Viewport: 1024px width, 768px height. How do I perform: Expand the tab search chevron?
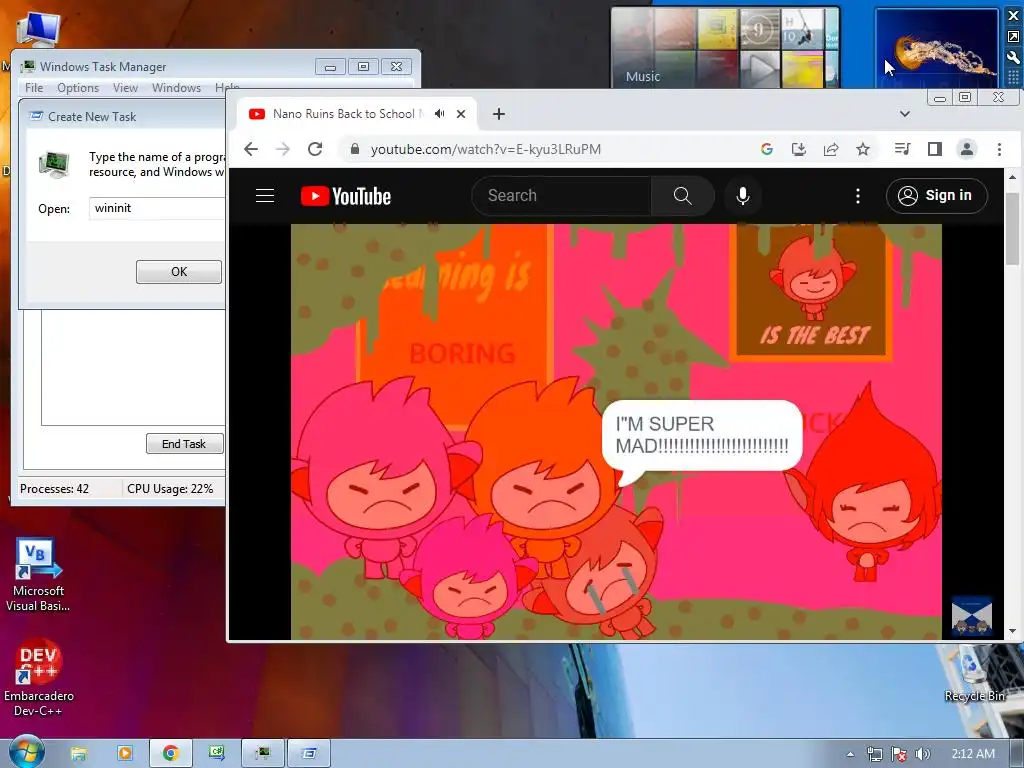pos(904,114)
